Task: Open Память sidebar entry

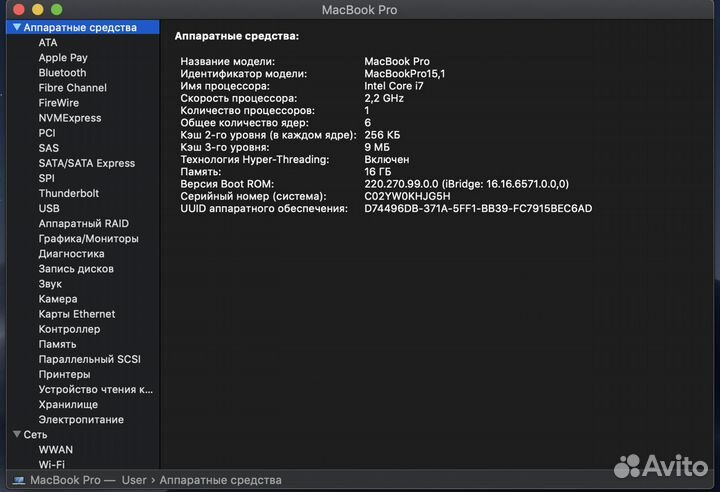Action: coord(57,344)
